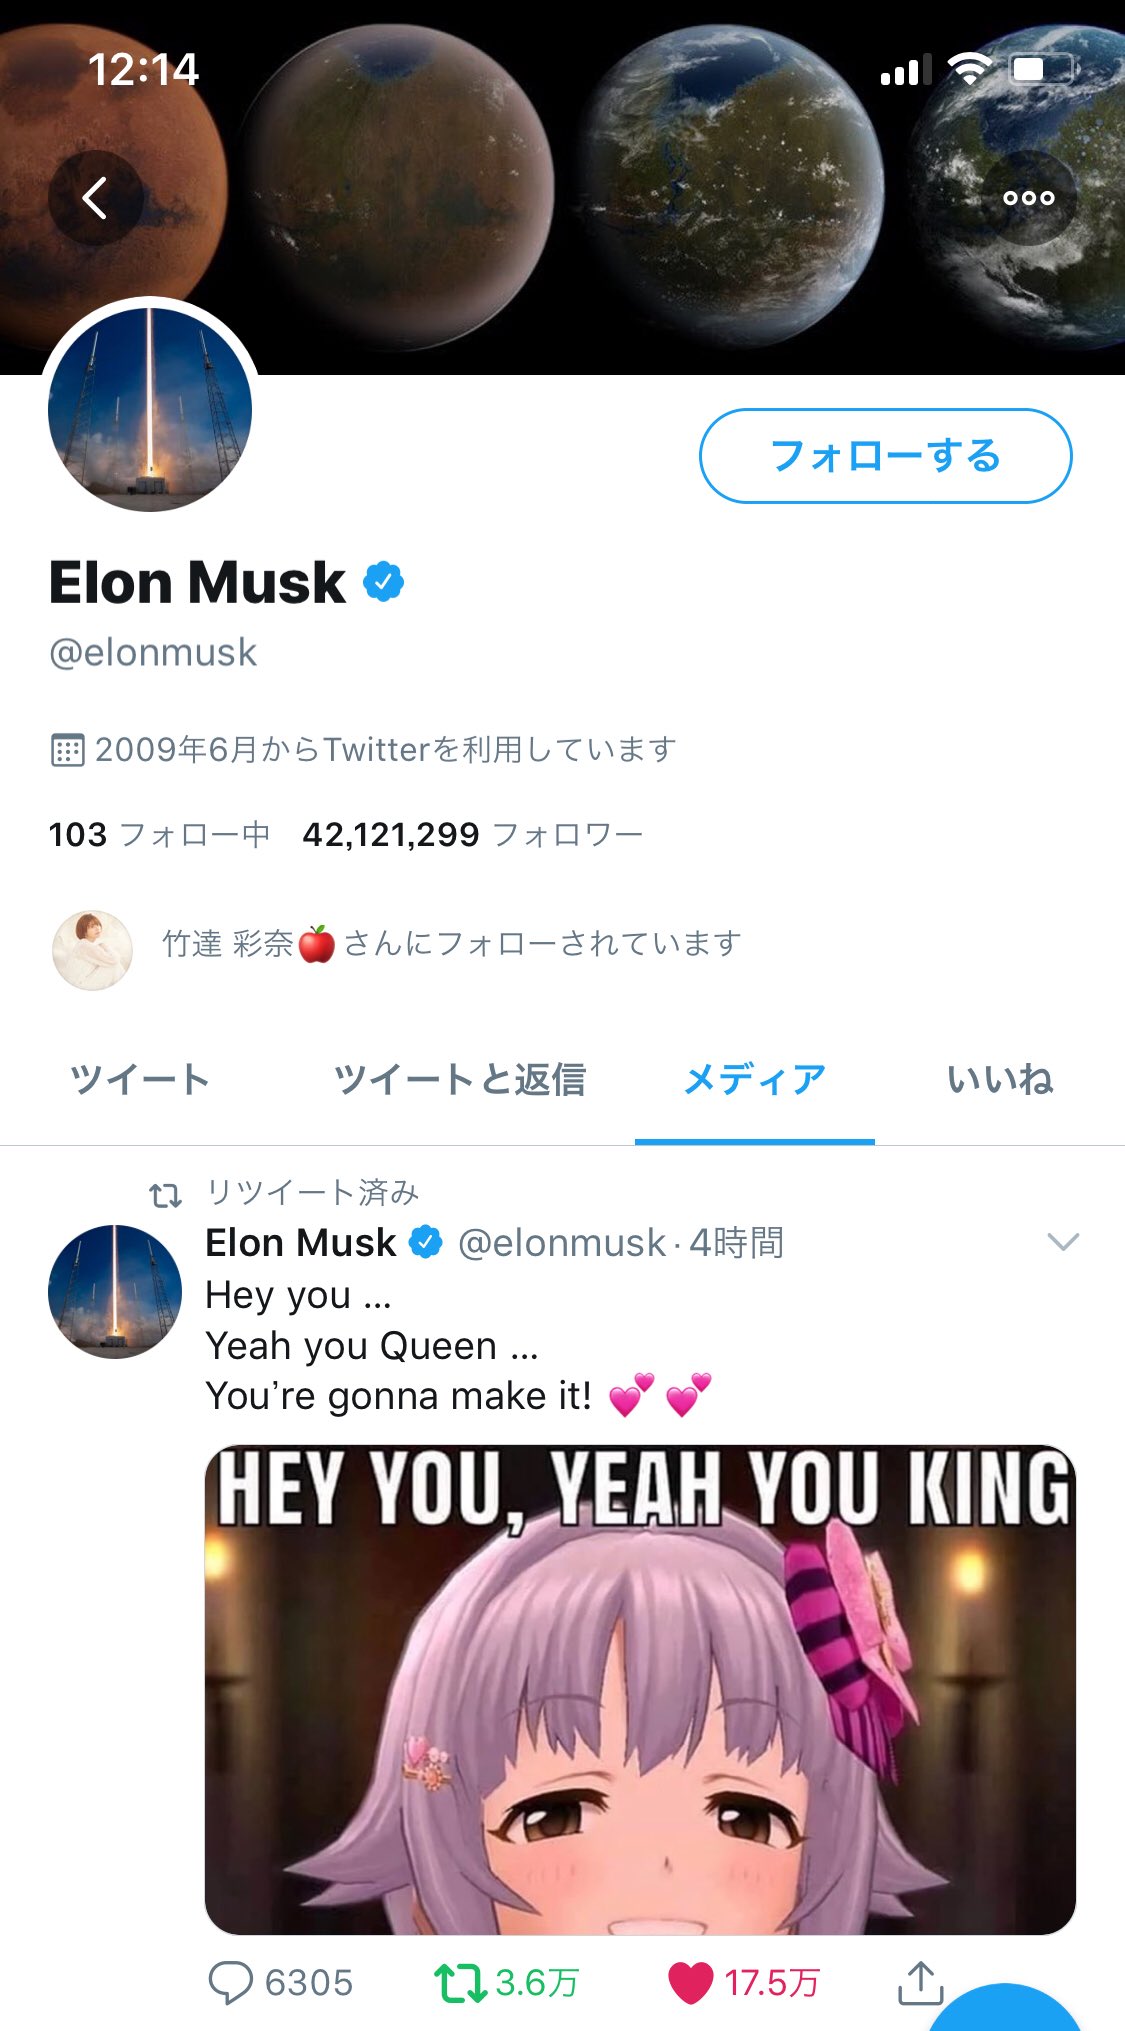Tap the blue compose tweet floating button
Viewport: 1125px width, 2031px height.
[x=1010, y=2010]
